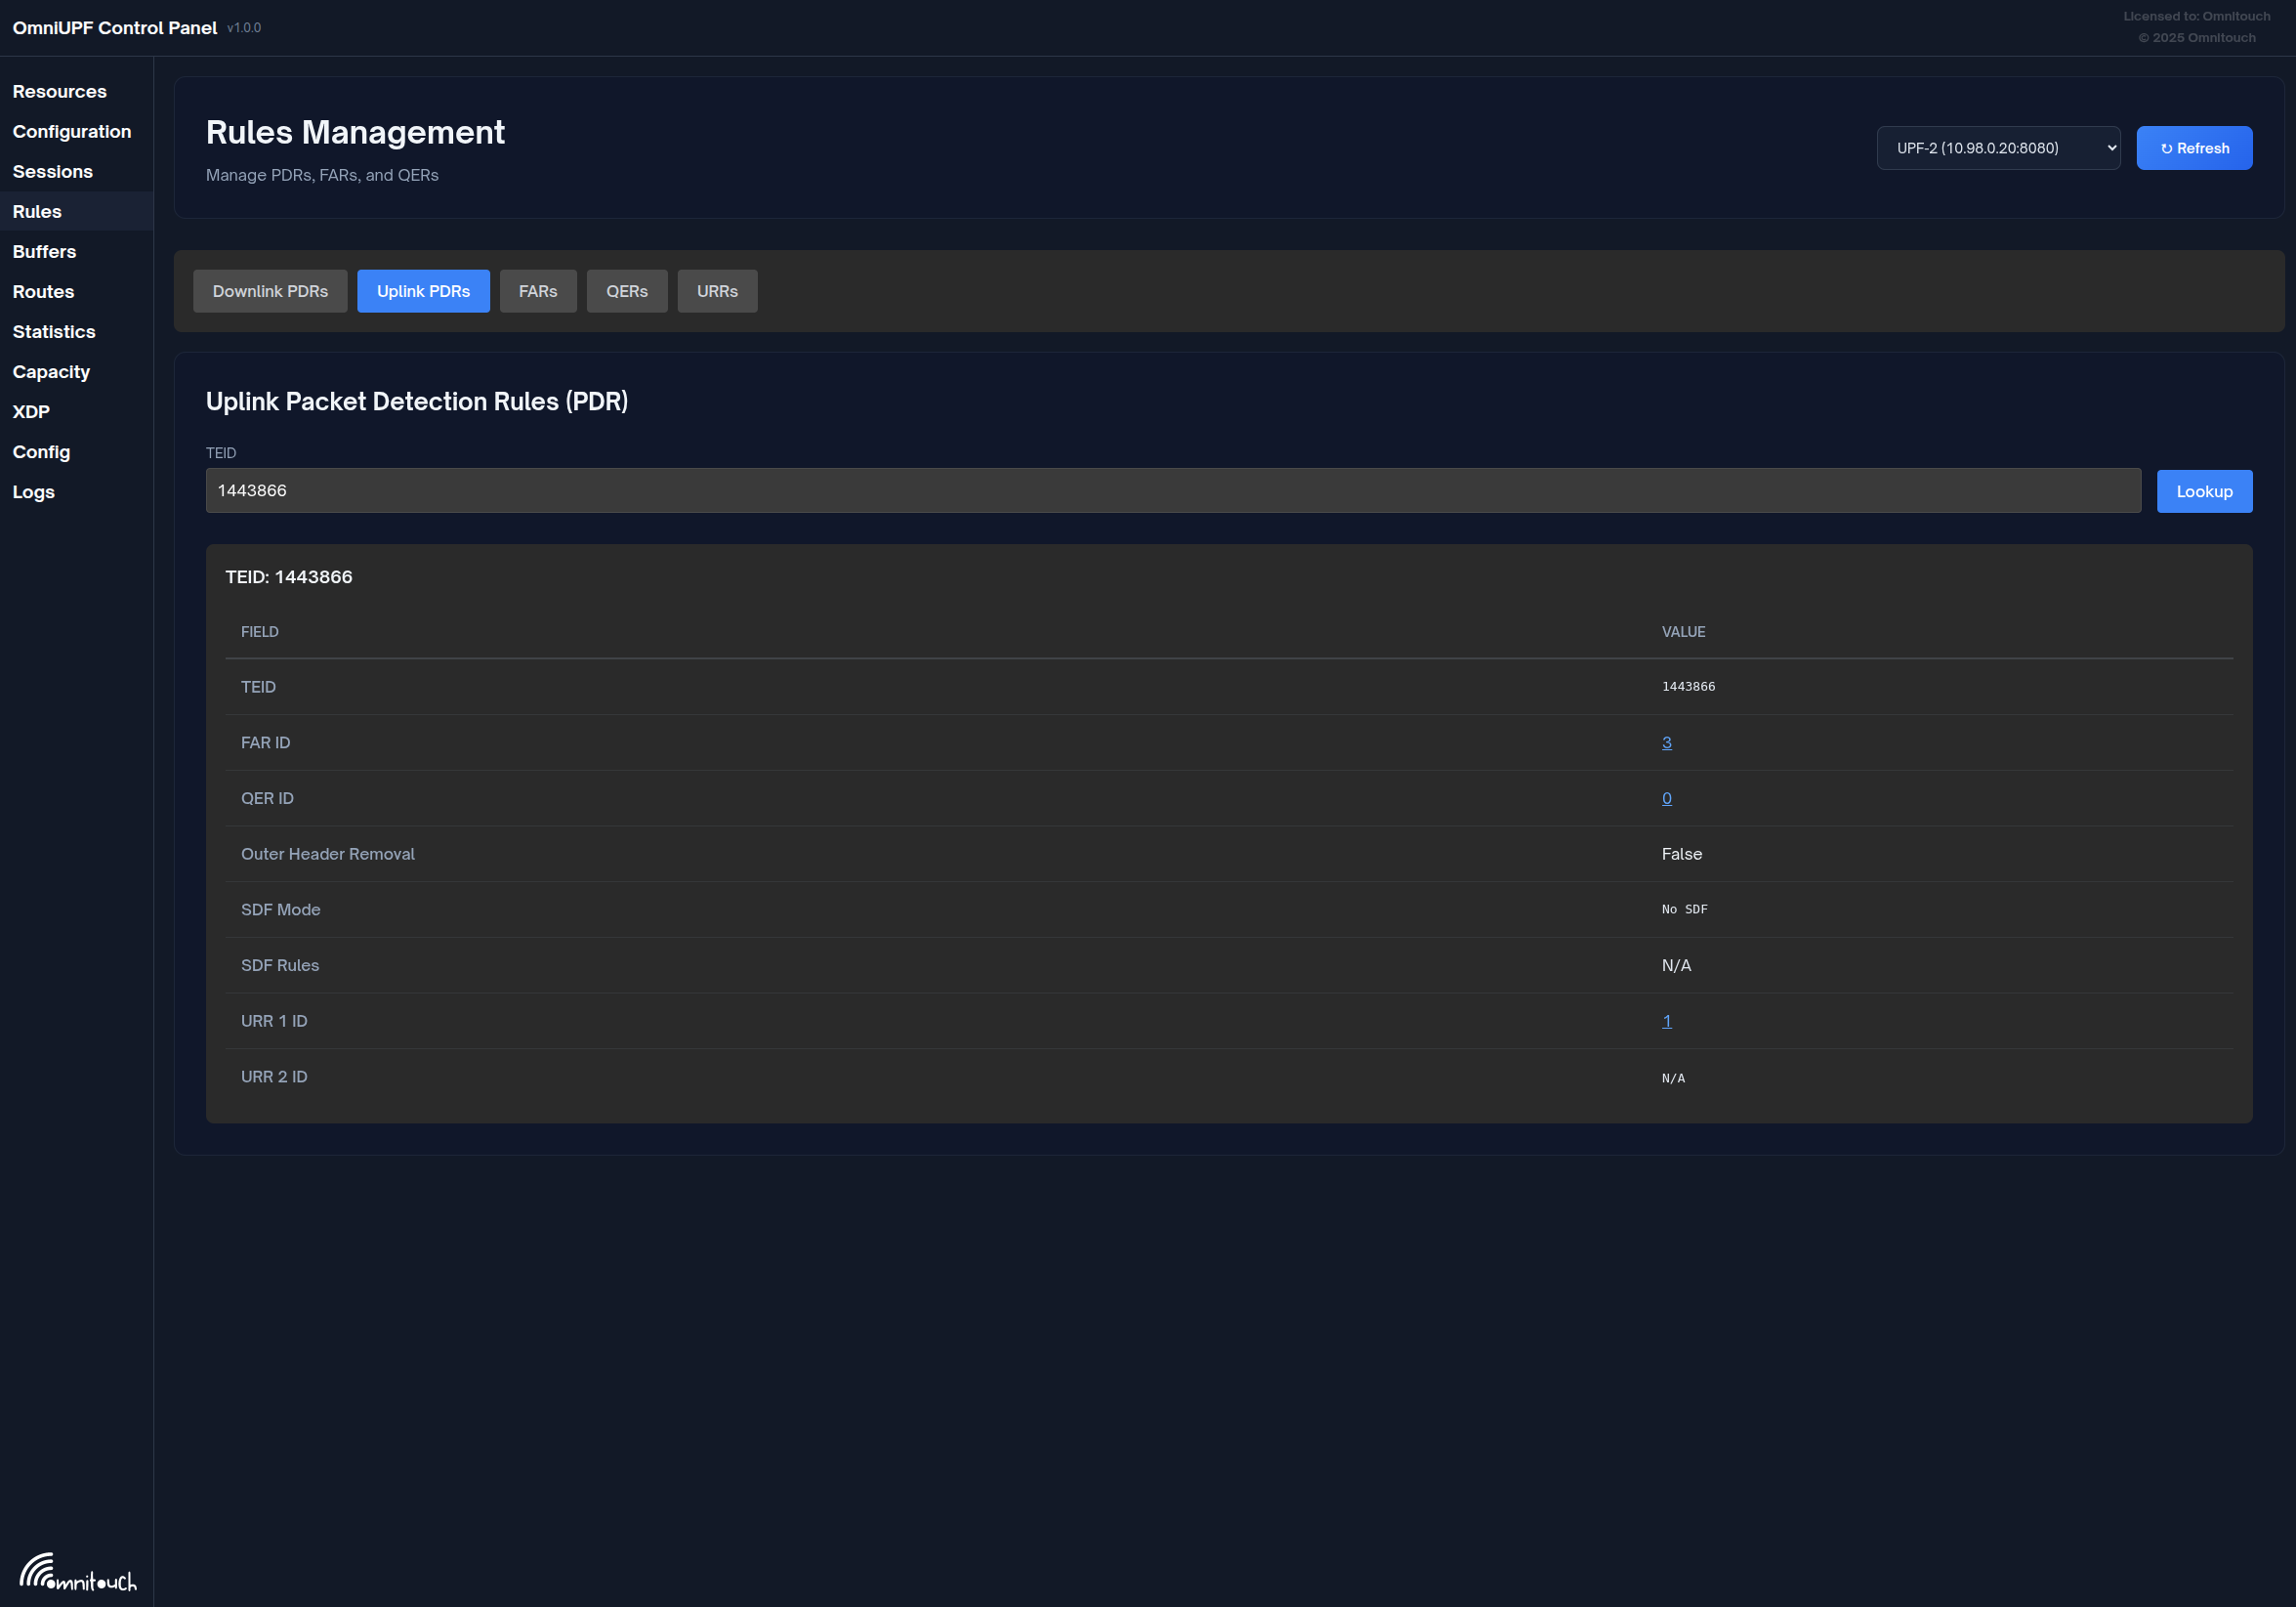This screenshot has width=2296, height=1607.
Task: Click the SDF Mode field label
Action: (281, 909)
